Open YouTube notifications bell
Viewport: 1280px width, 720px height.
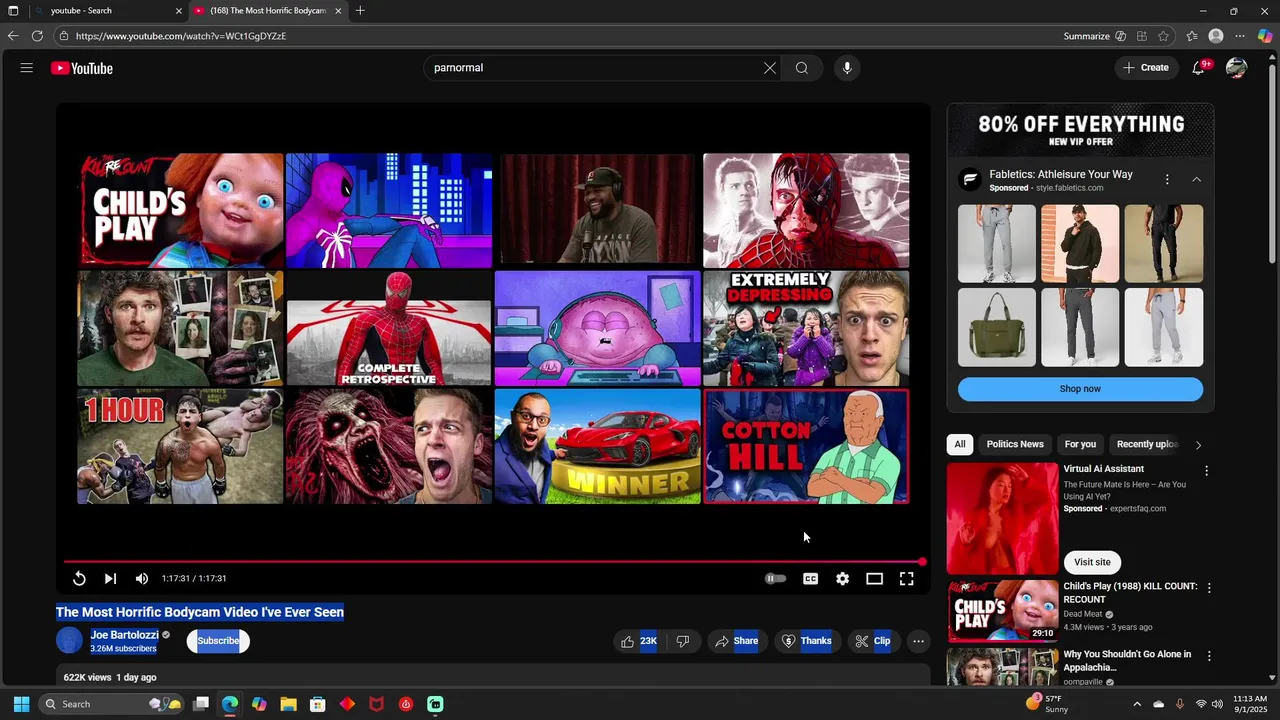tap(1199, 68)
